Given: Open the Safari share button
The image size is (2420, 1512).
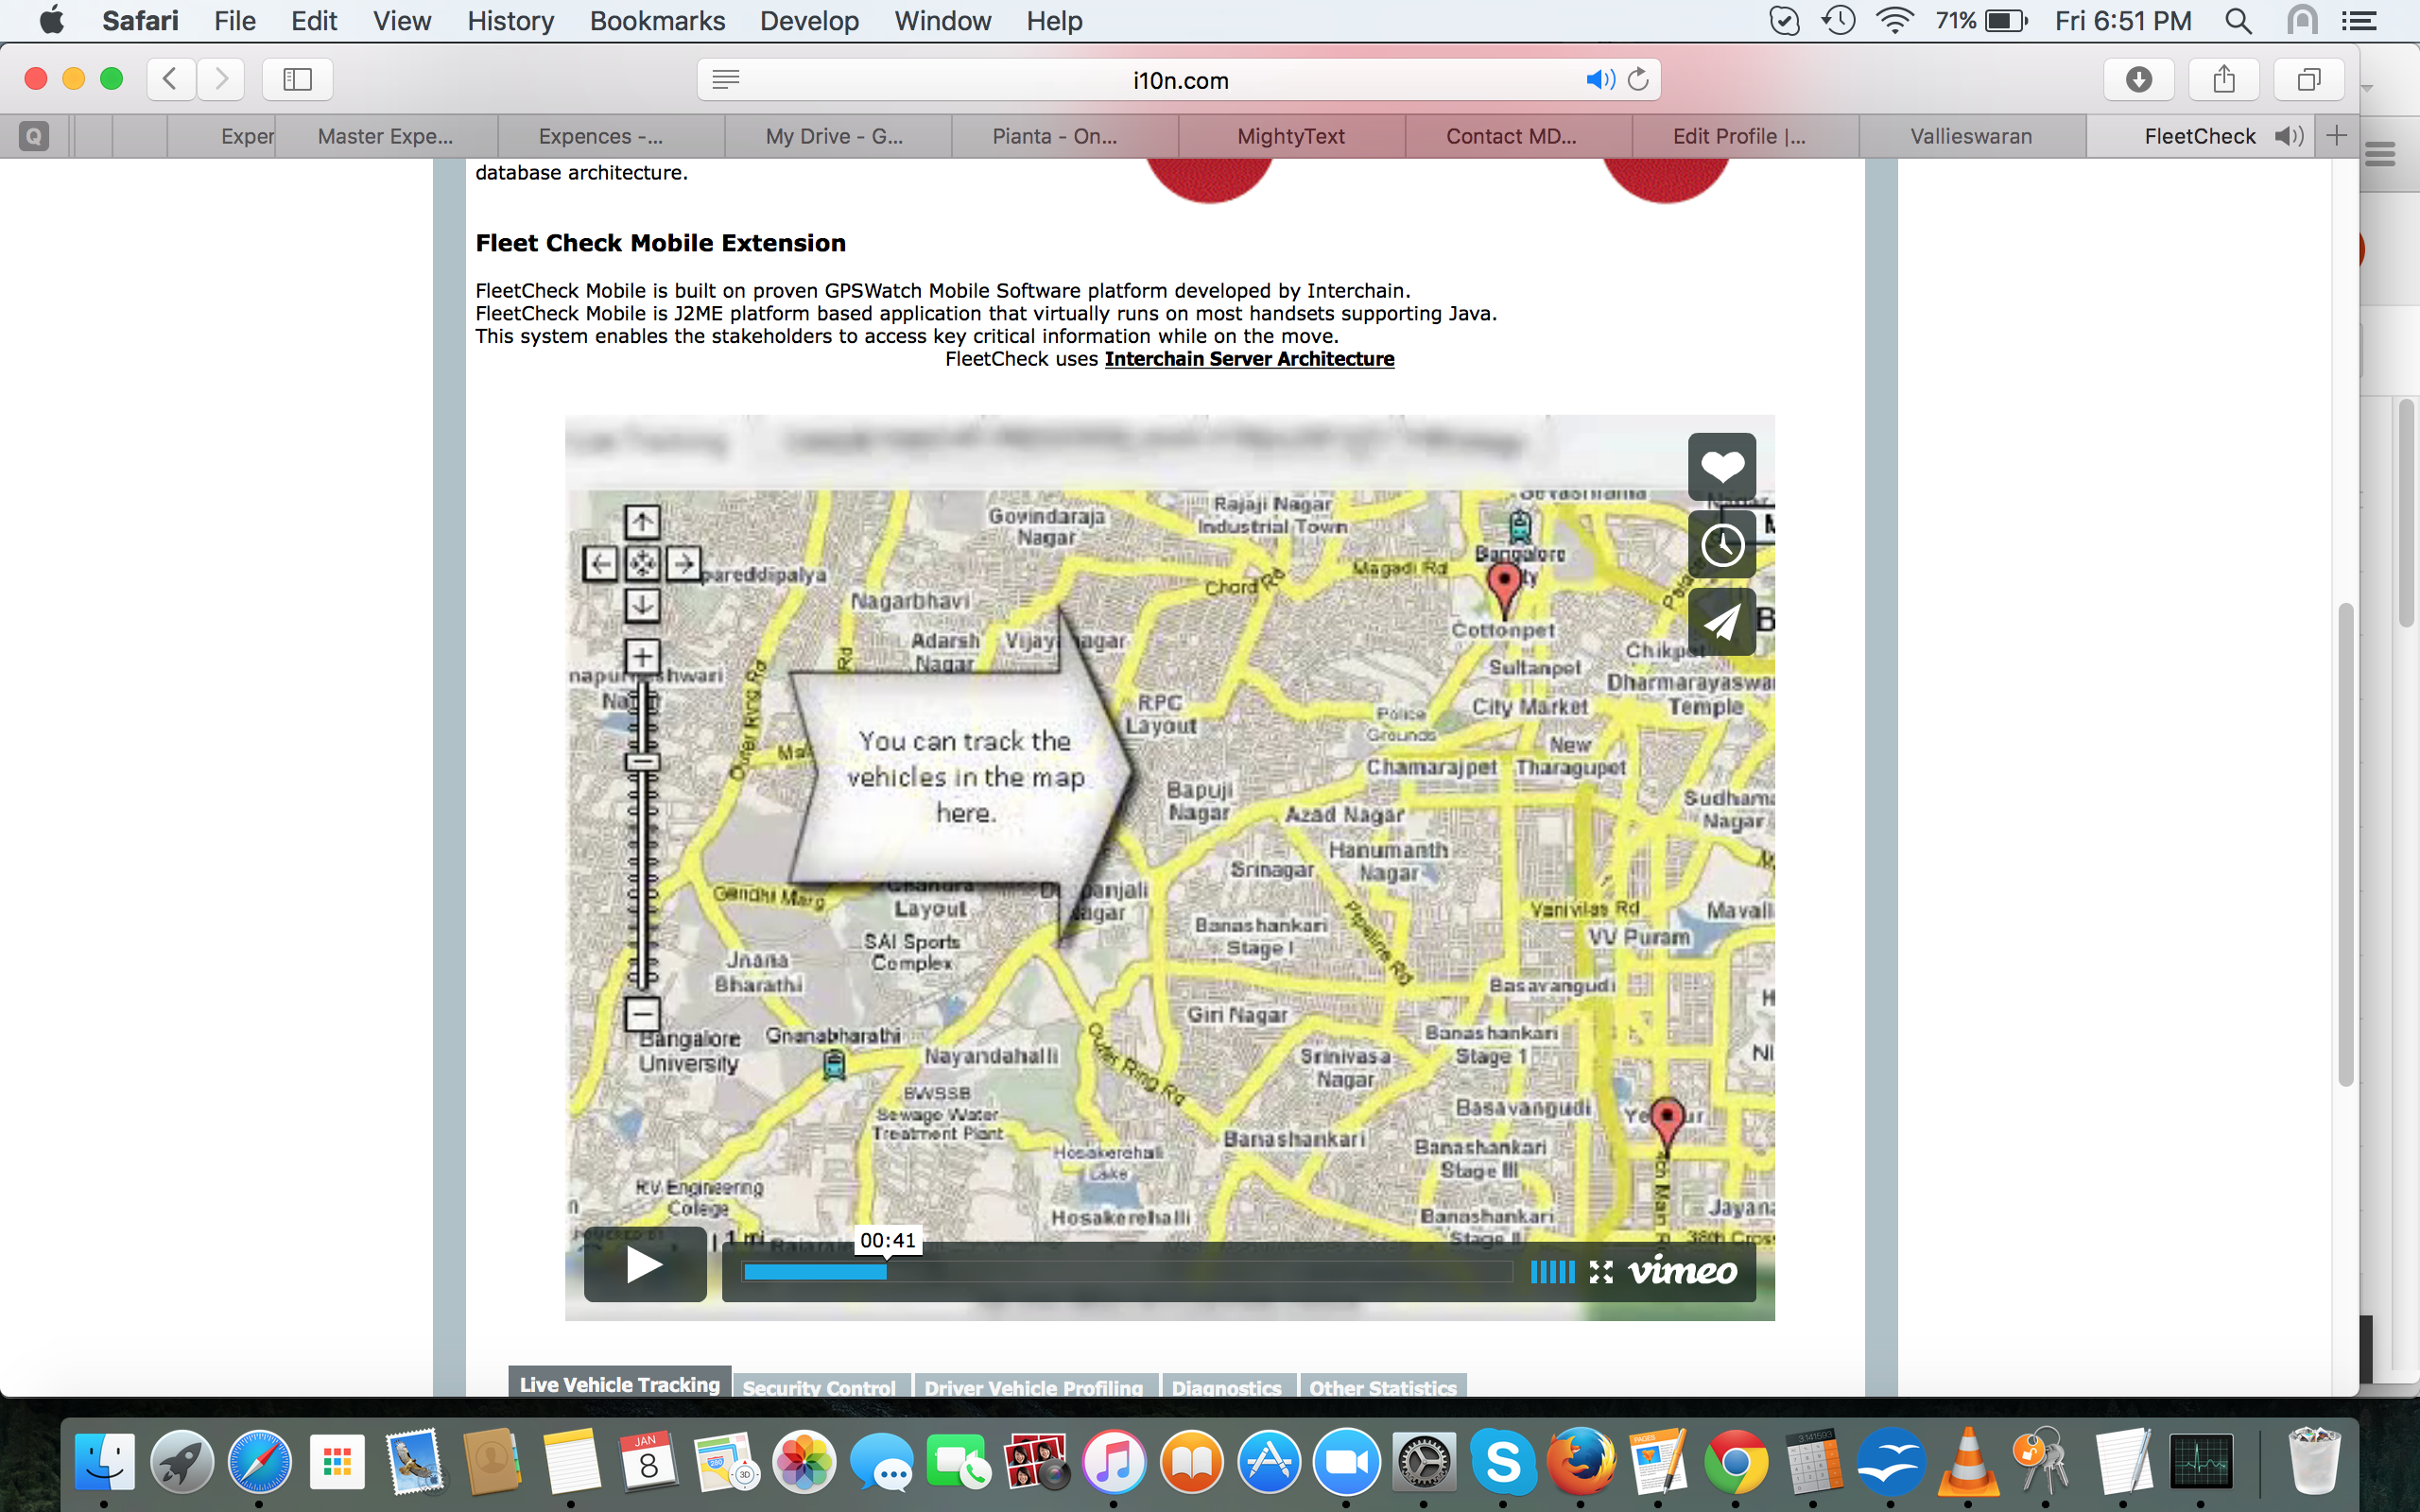Looking at the screenshot, I should click(2223, 79).
